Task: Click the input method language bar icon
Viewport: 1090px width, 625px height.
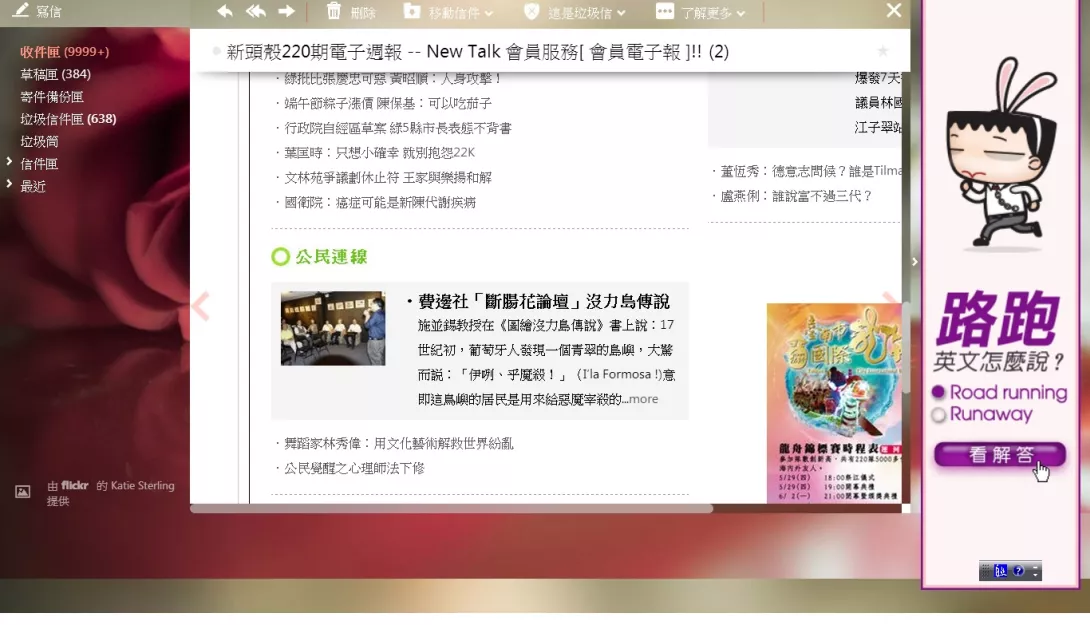Action: tap(1000, 571)
